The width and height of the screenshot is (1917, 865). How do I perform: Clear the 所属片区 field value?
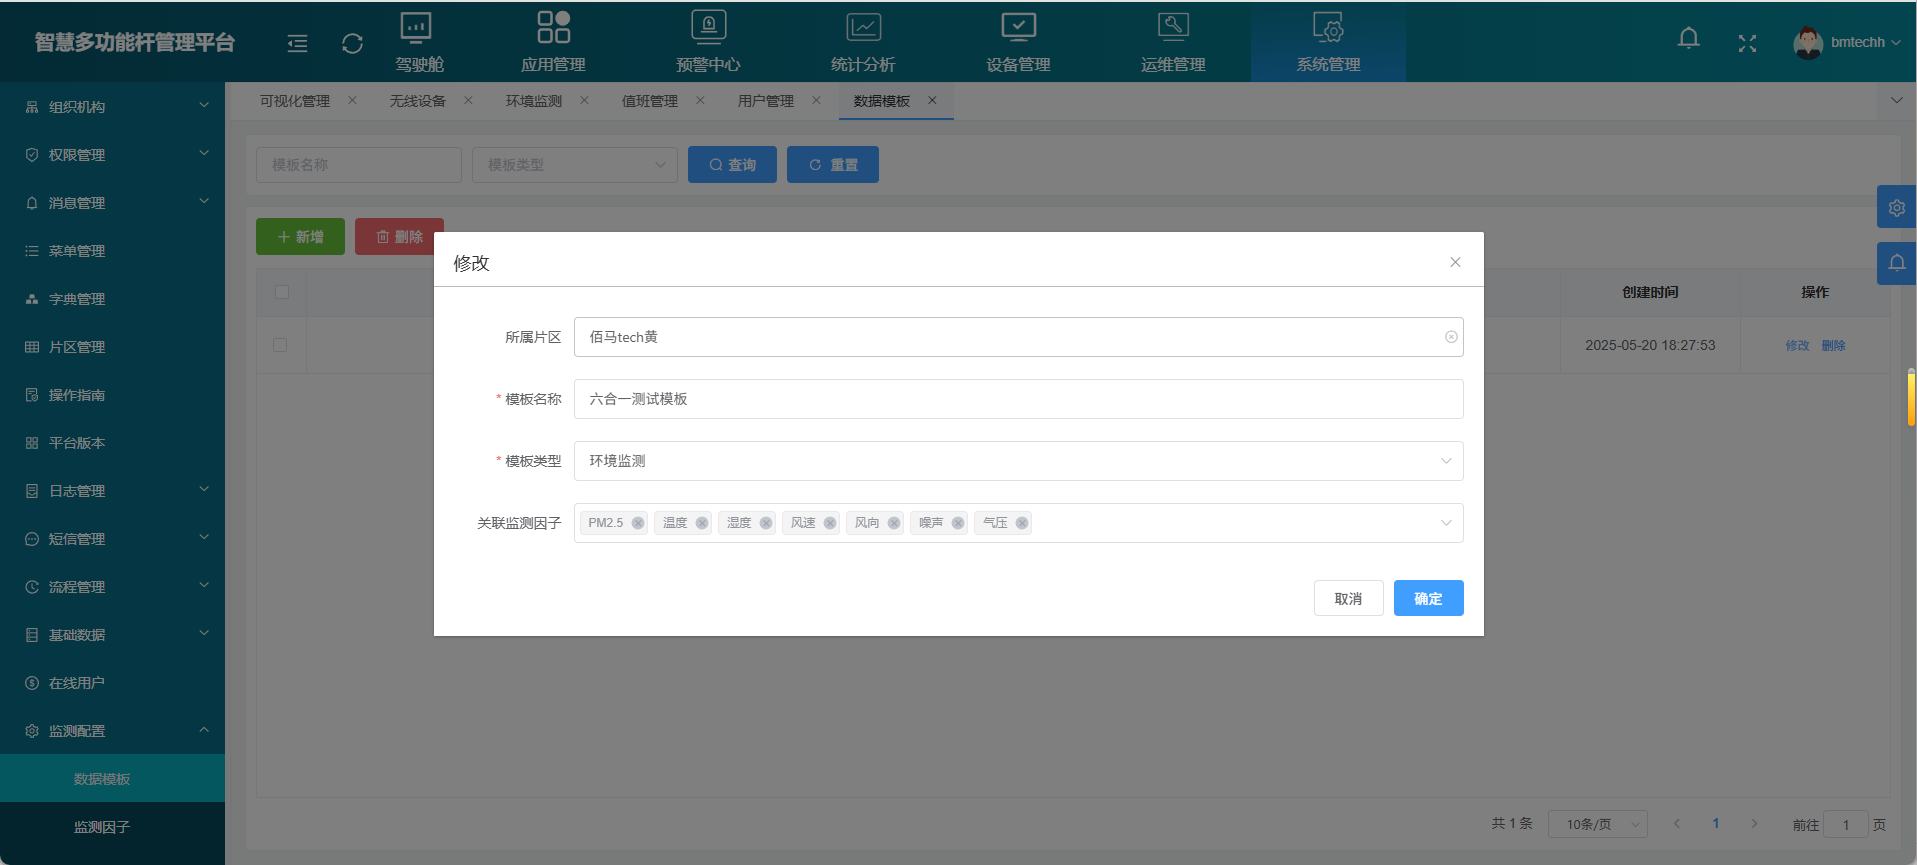tap(1450, 337)
